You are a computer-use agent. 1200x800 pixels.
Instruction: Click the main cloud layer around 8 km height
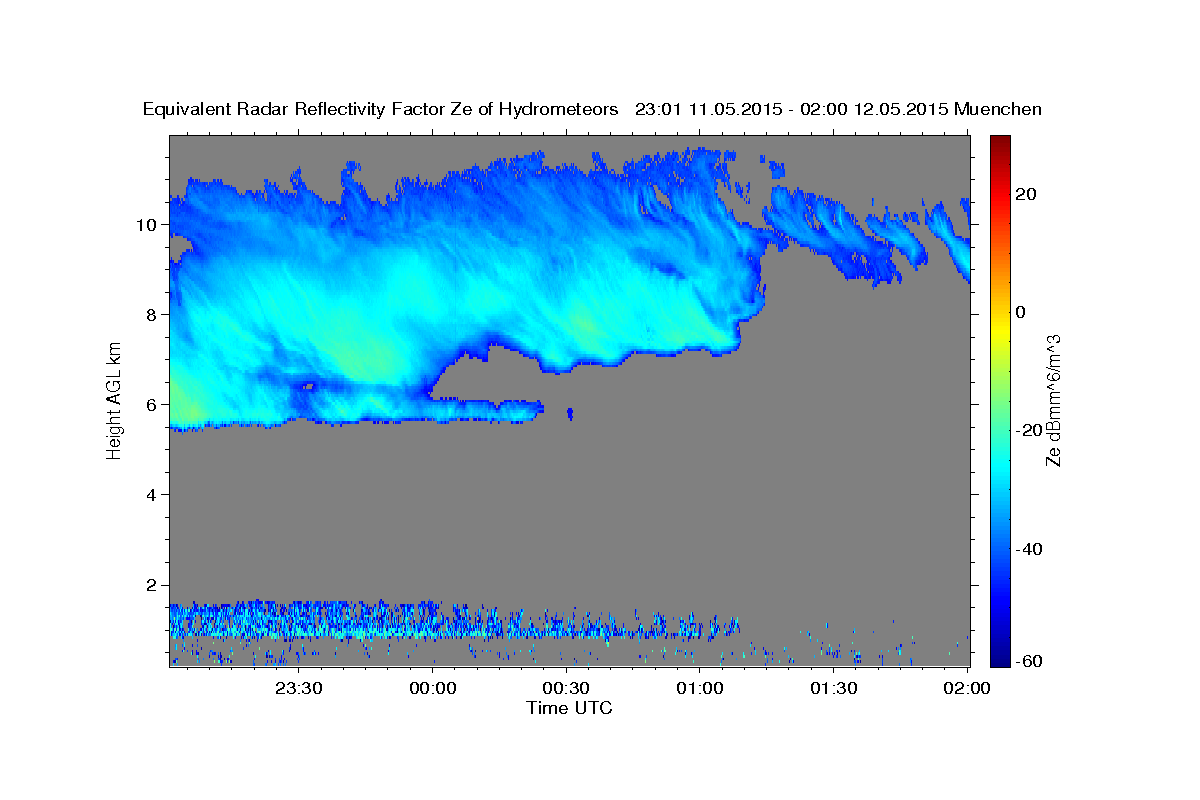[470, 290]
